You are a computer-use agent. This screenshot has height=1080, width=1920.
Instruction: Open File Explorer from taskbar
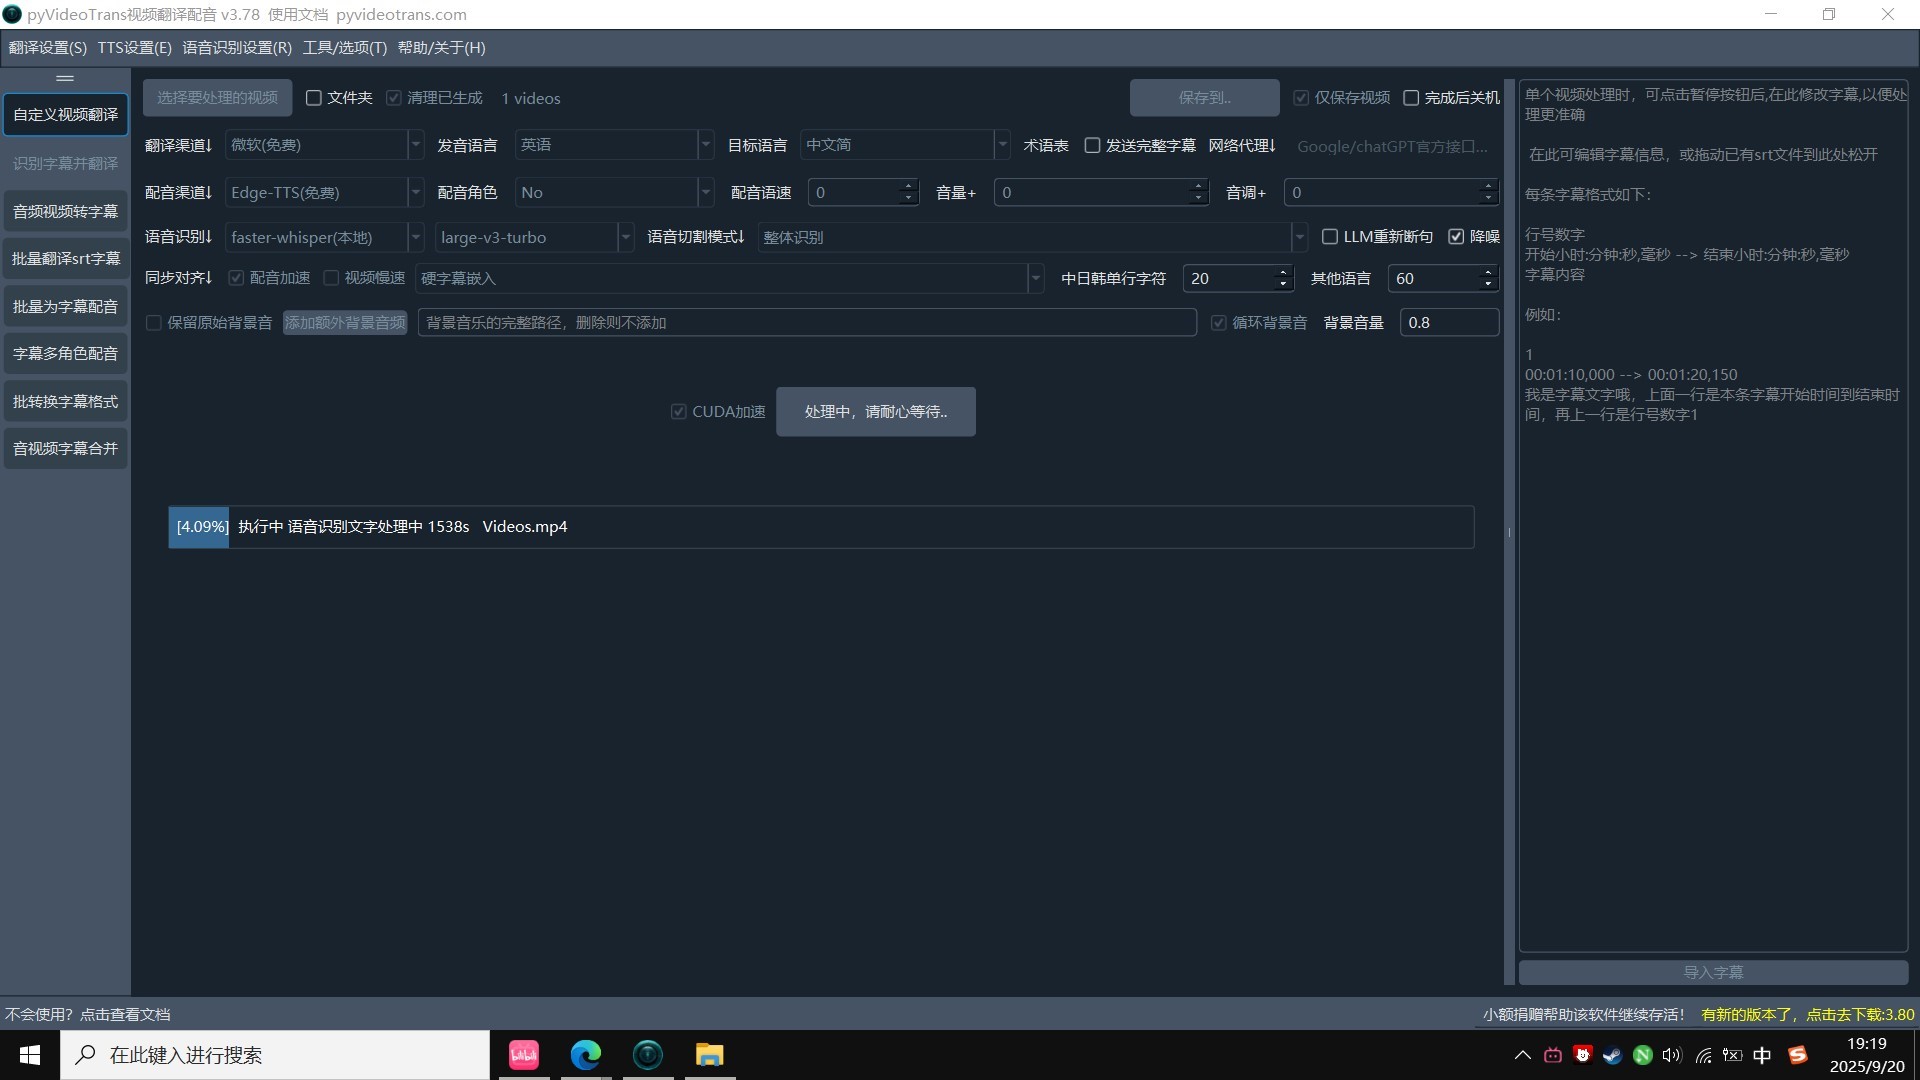pyautogui.click(x=710, y=1055)
